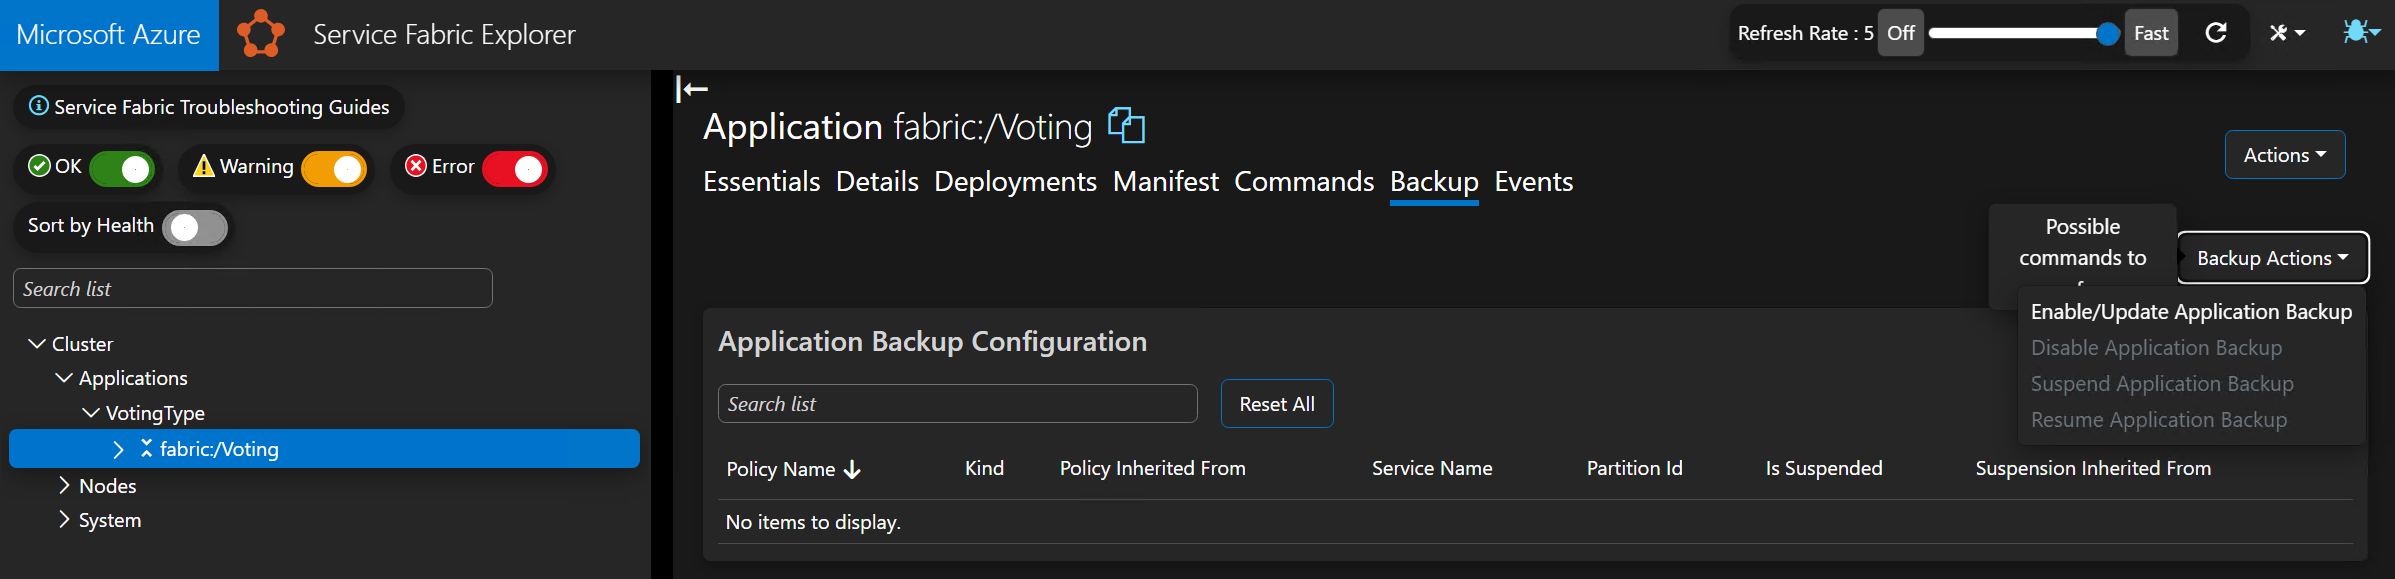Viewport: 2395px width, 579px height.
Task: Toggle the OK health filter switch
Action: (x=122, y=168)
